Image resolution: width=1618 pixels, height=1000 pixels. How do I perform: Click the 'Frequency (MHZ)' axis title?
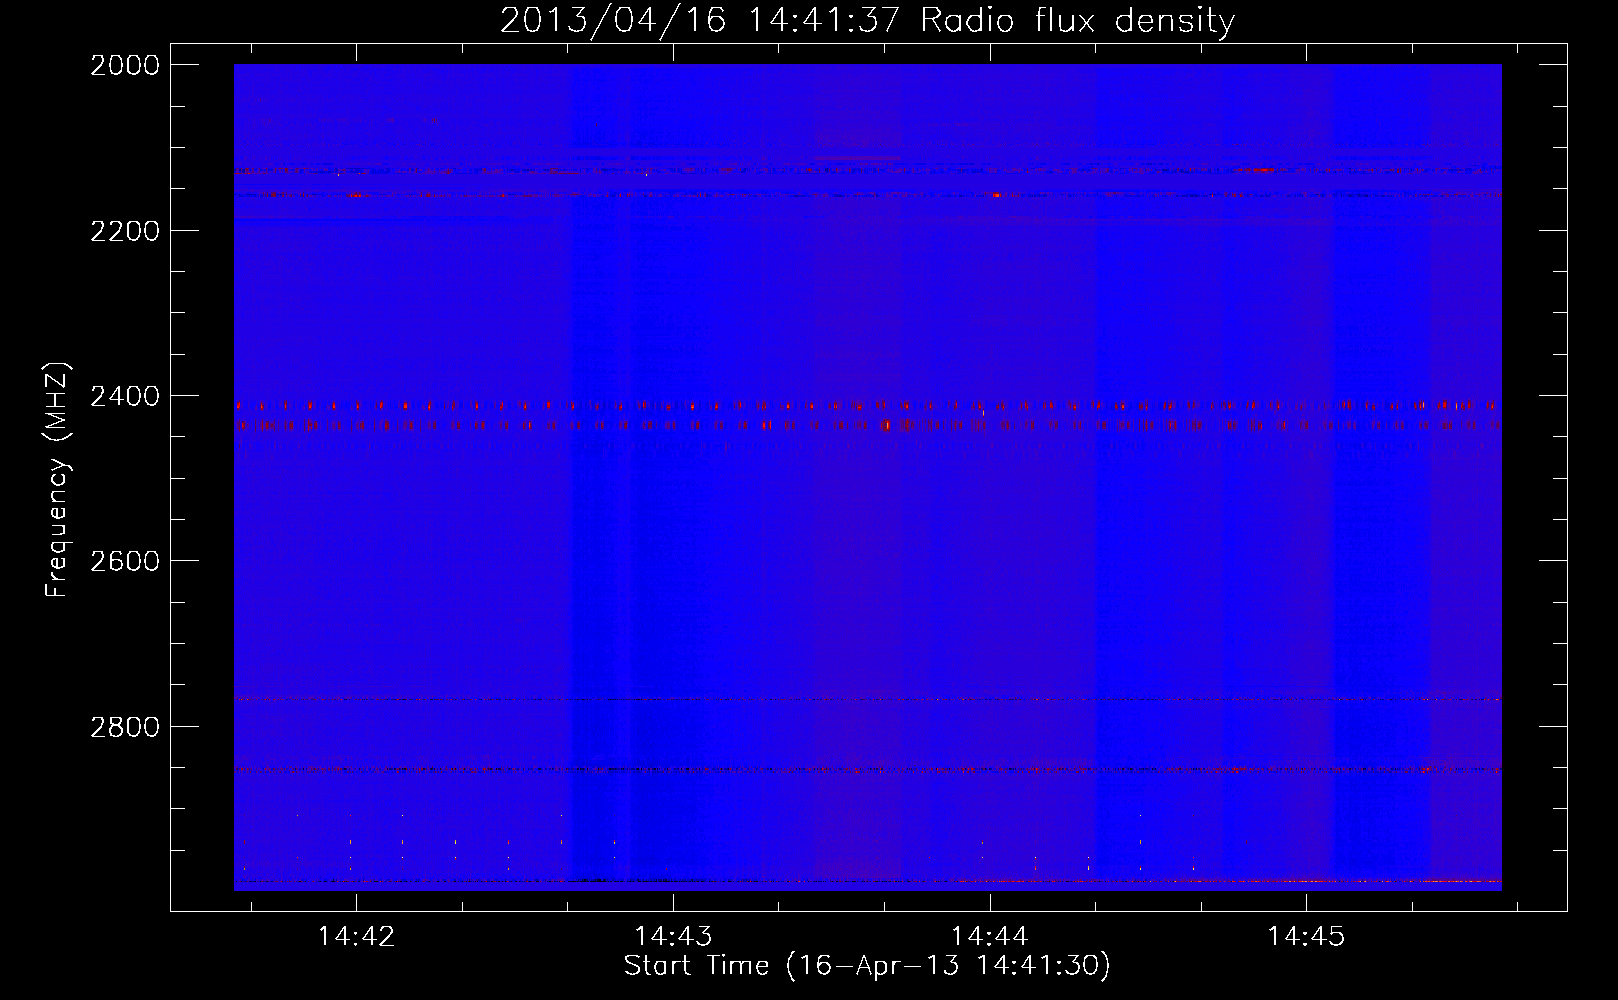(57, 479)
